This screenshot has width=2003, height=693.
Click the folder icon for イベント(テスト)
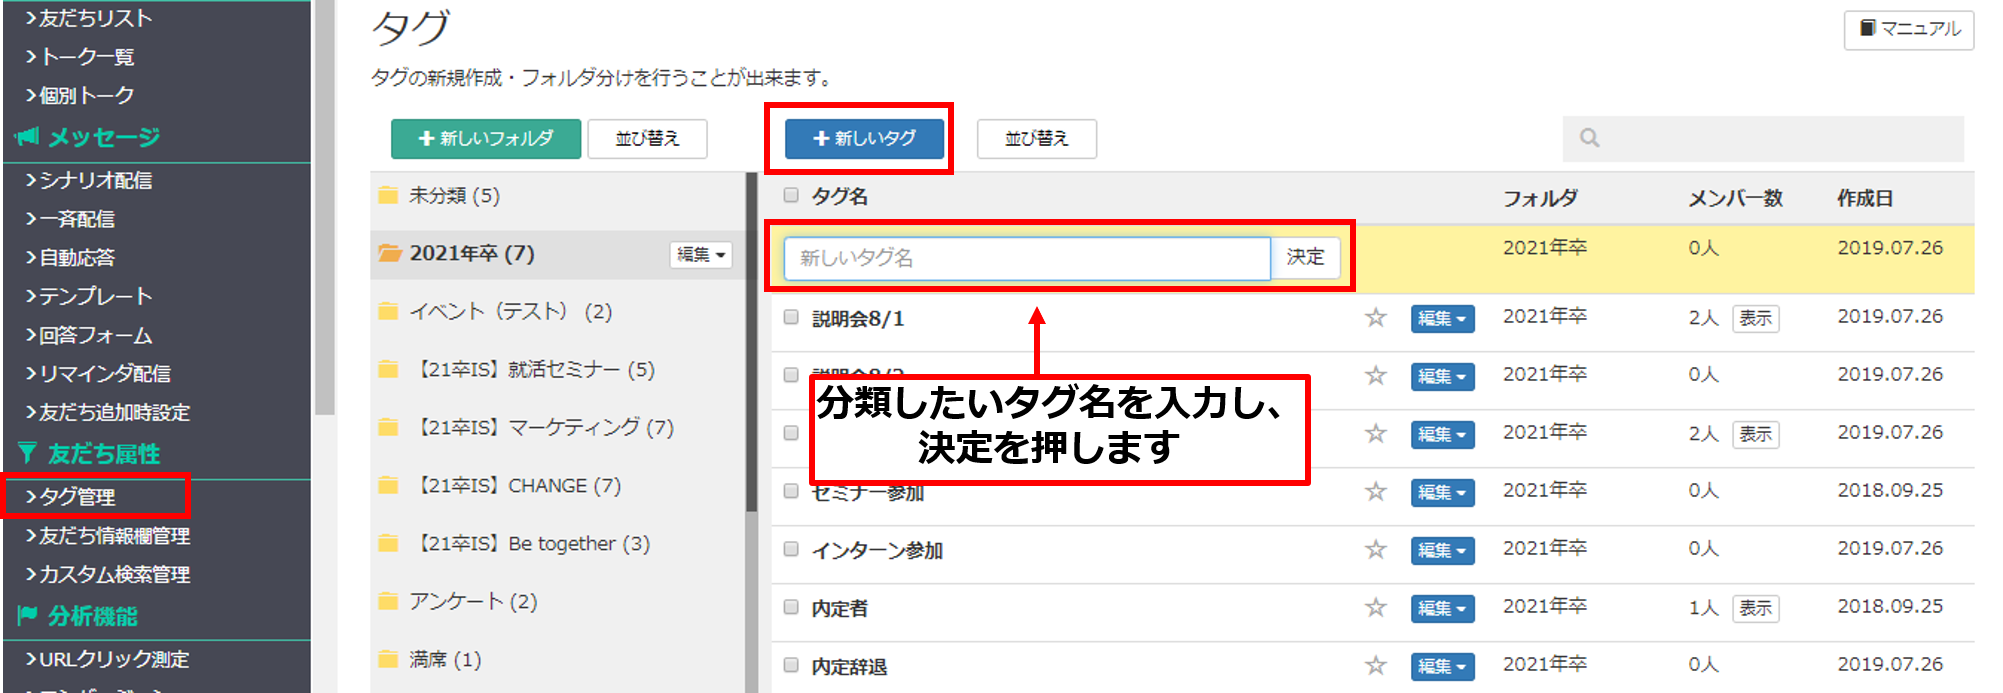click(388, 311)
